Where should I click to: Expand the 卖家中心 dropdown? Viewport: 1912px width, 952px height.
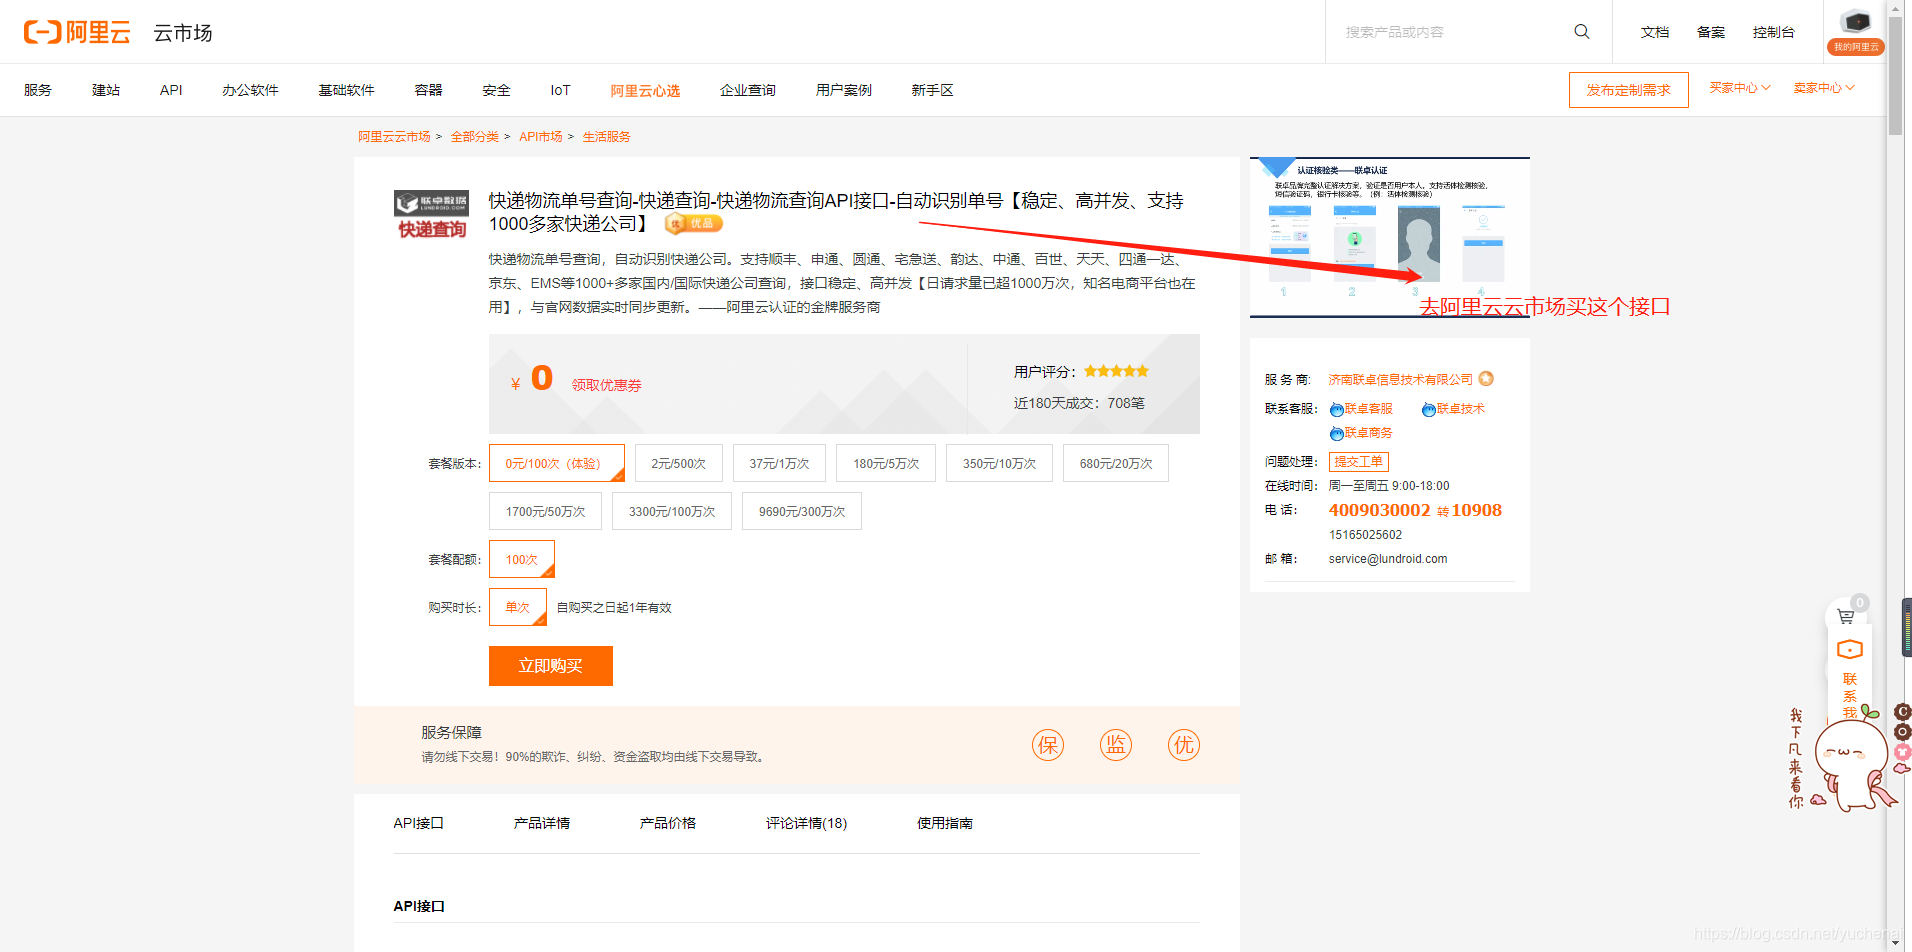click(x=1824, y=88)
